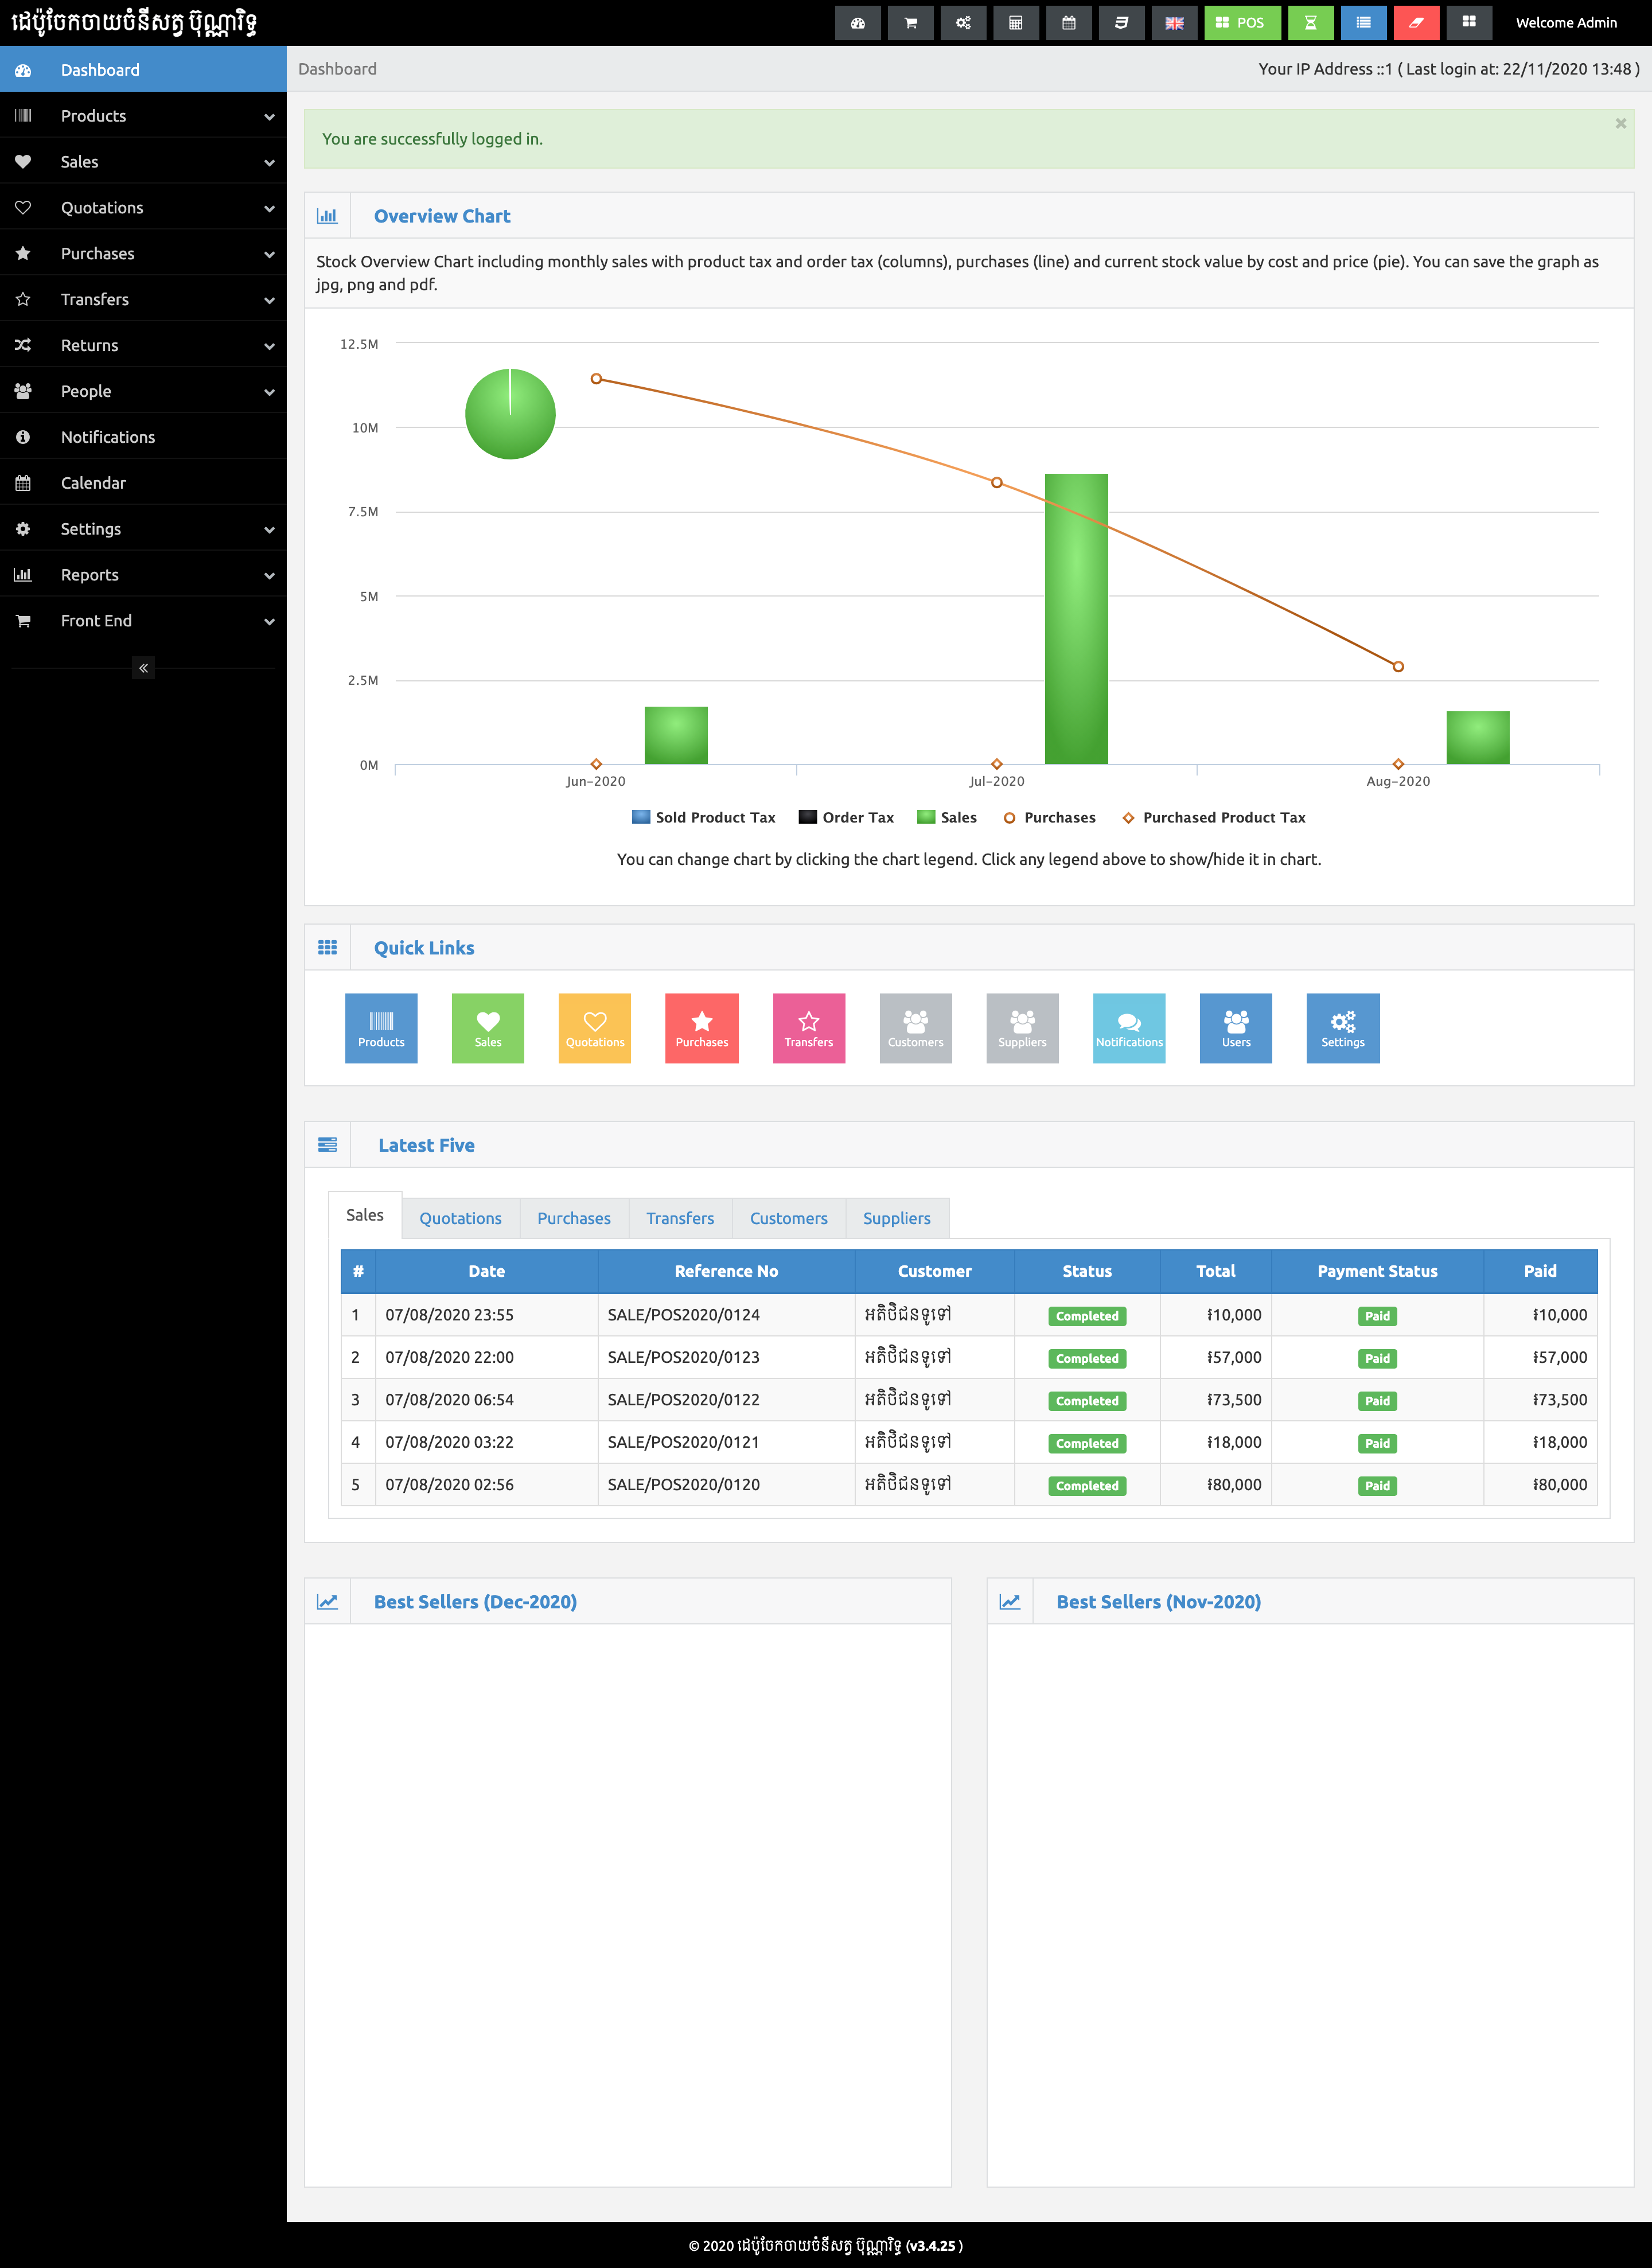Switch to the Quotations tab
The height and width of the screenshot is (2268, 1652).
460,1218
